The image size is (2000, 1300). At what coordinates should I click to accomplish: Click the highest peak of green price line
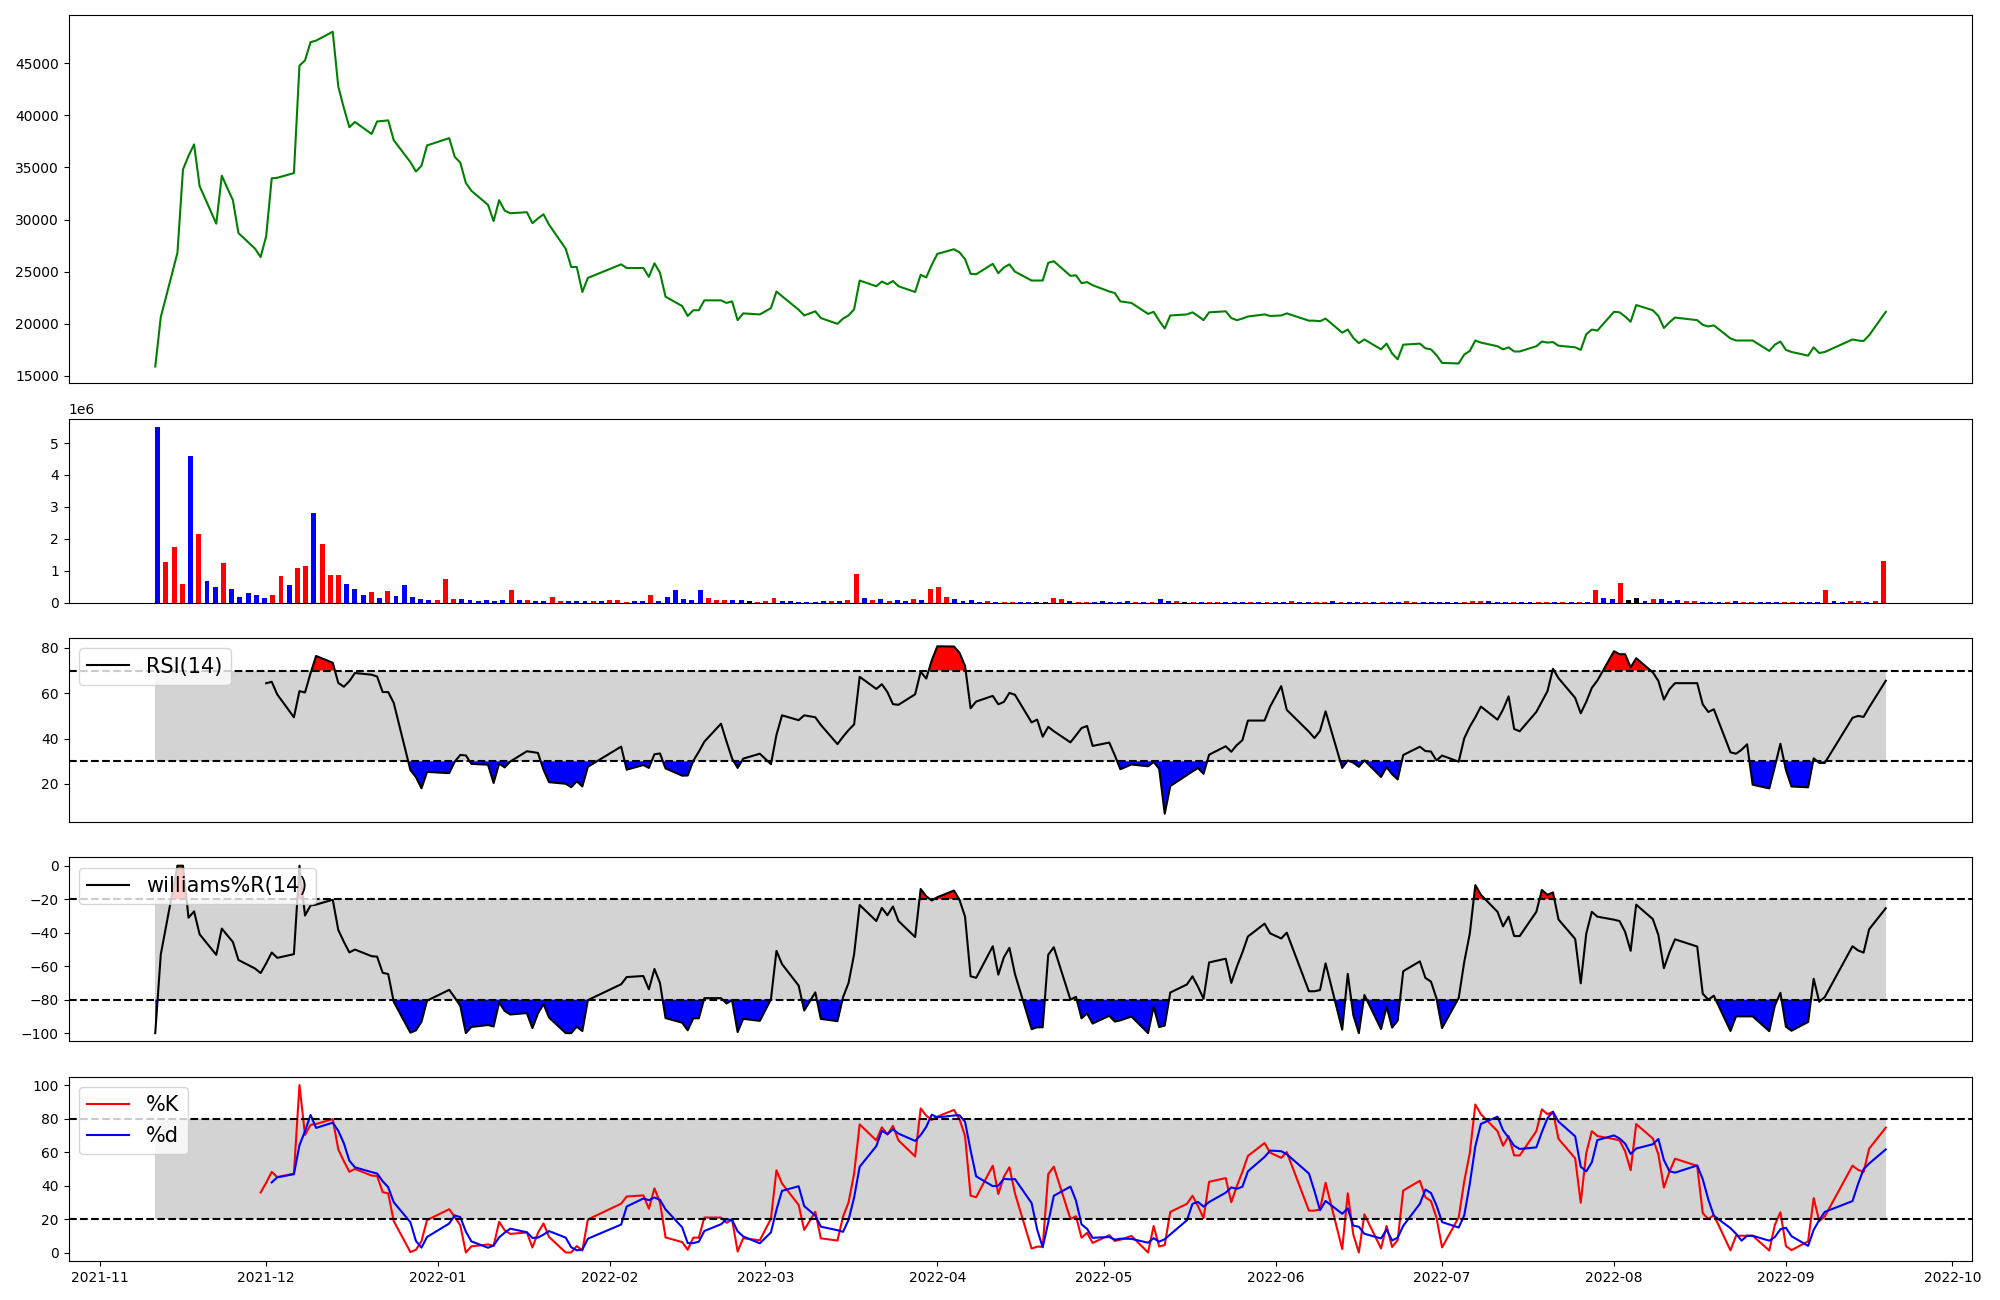click(x=332, y=33)
